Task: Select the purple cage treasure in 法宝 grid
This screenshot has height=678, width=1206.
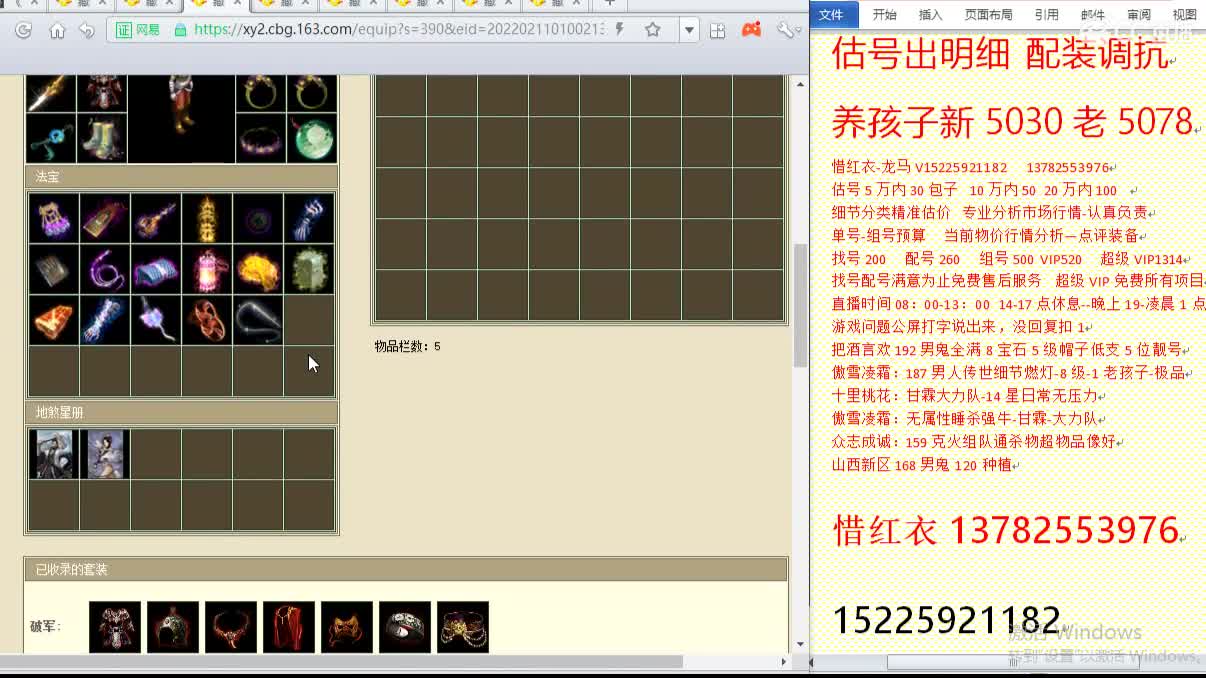Action: (54, 218)
